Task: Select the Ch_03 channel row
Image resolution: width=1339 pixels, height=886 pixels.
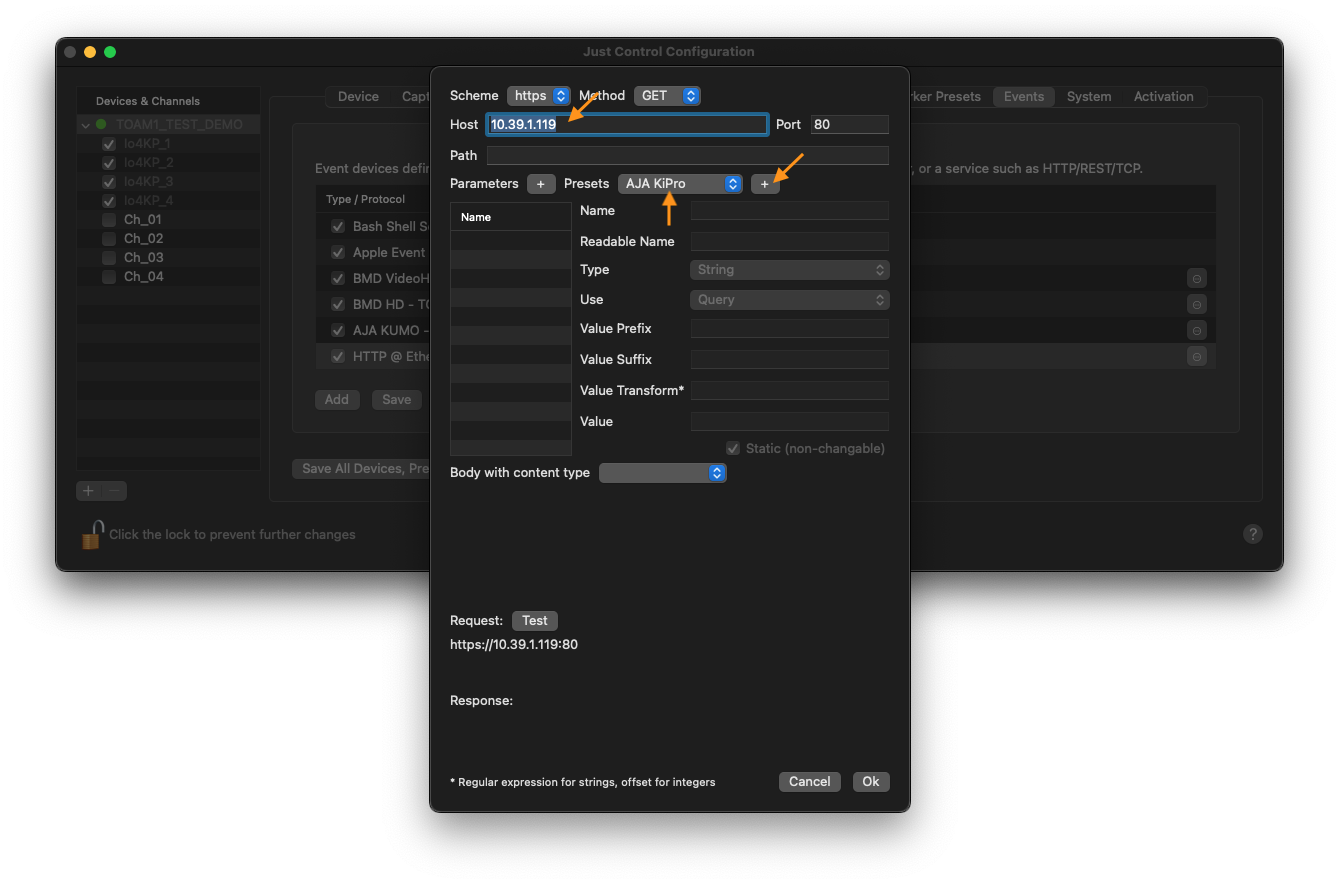Action: [x=168, y=258]
